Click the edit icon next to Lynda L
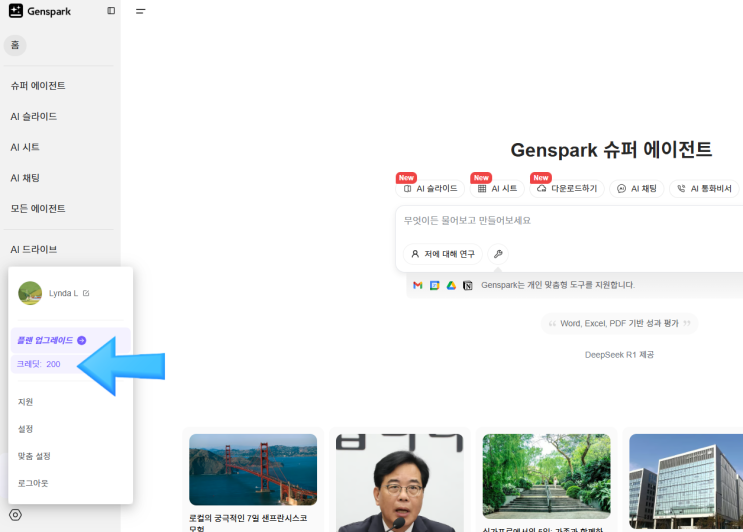This screenshot has height=532, width=743. tap(86, 293)
